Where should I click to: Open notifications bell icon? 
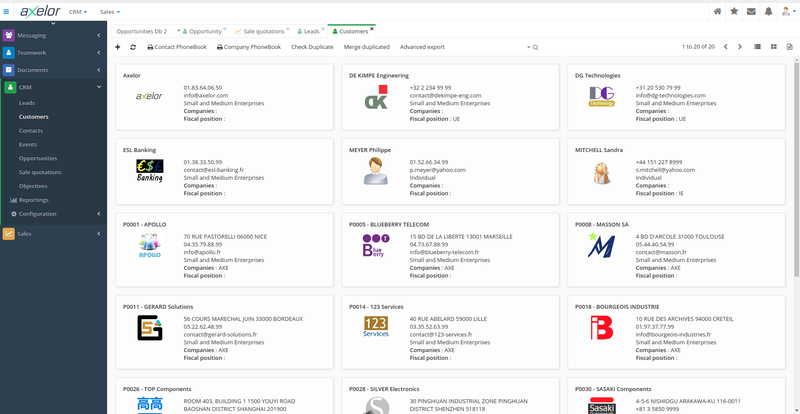[768, 12]
